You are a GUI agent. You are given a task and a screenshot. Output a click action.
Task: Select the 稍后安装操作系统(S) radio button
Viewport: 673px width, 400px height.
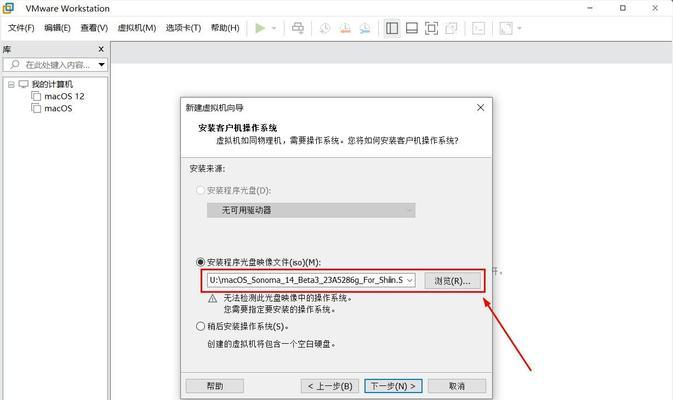tap(200, 326)
